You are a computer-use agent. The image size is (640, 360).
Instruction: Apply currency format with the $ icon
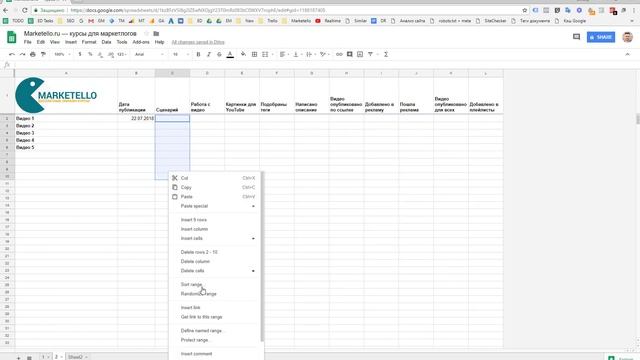coord(80,54)
